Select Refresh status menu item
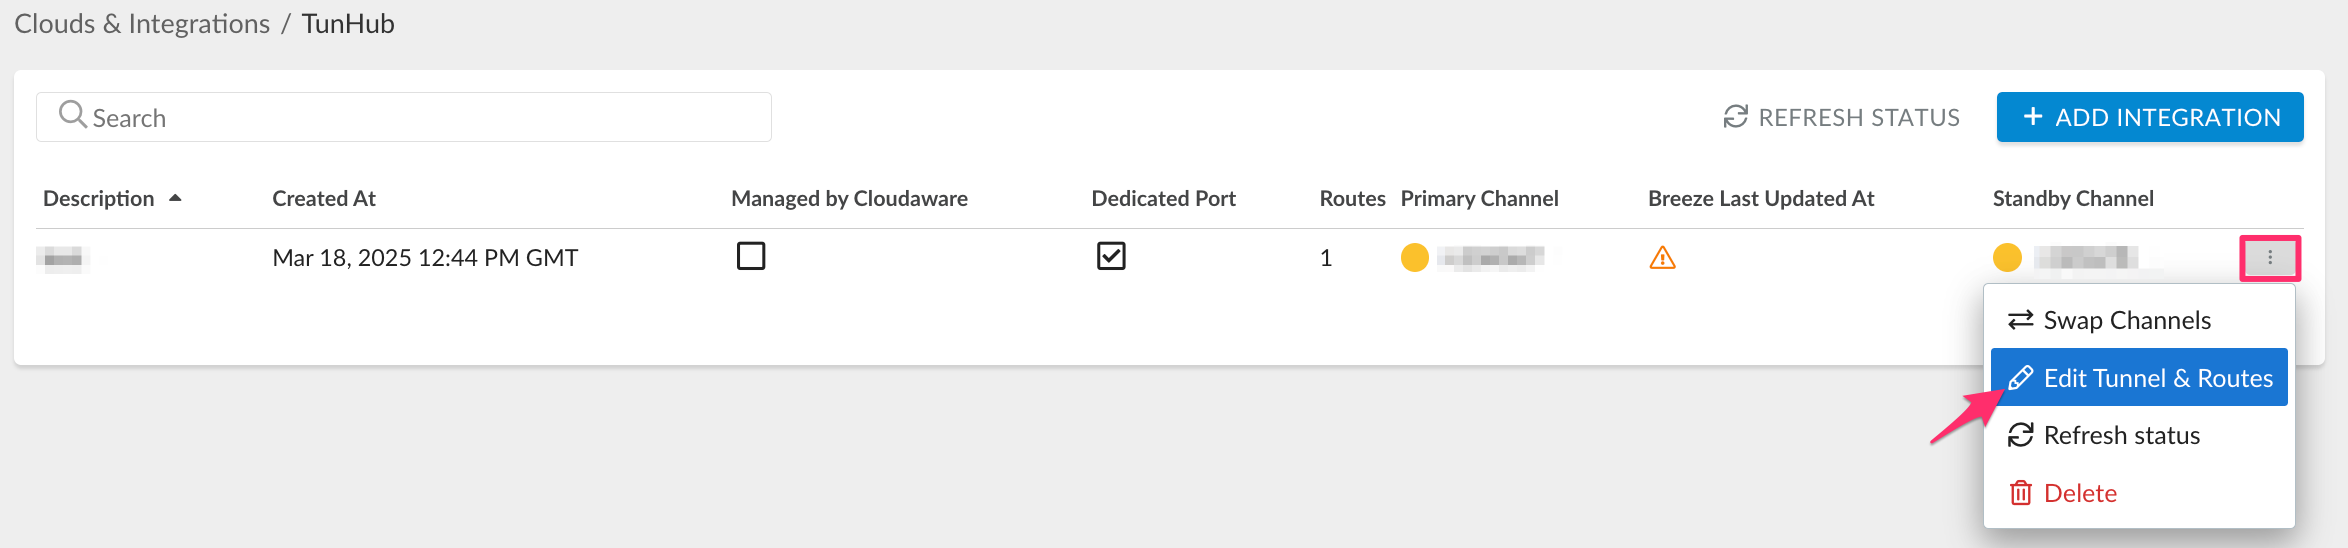This screenshot has height=548, width=2348. coord(2121,436)
